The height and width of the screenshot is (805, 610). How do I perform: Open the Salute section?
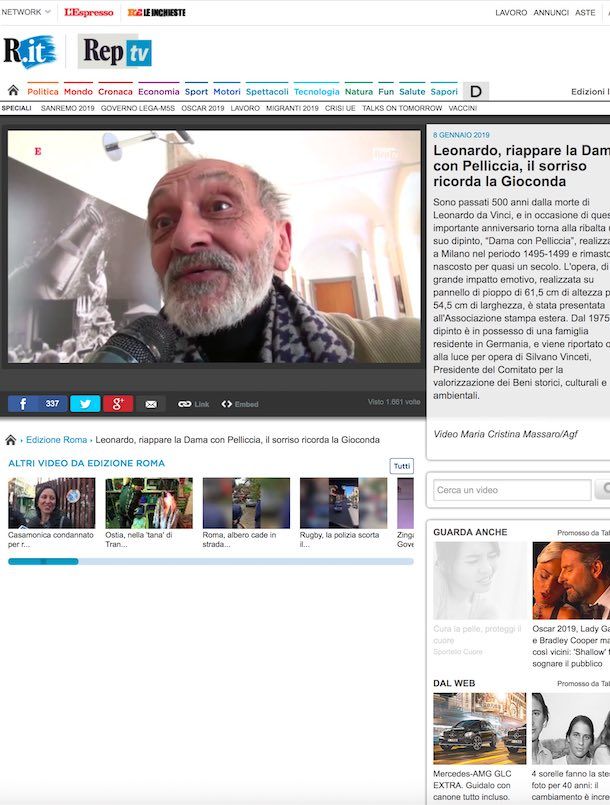click(412, 91)
